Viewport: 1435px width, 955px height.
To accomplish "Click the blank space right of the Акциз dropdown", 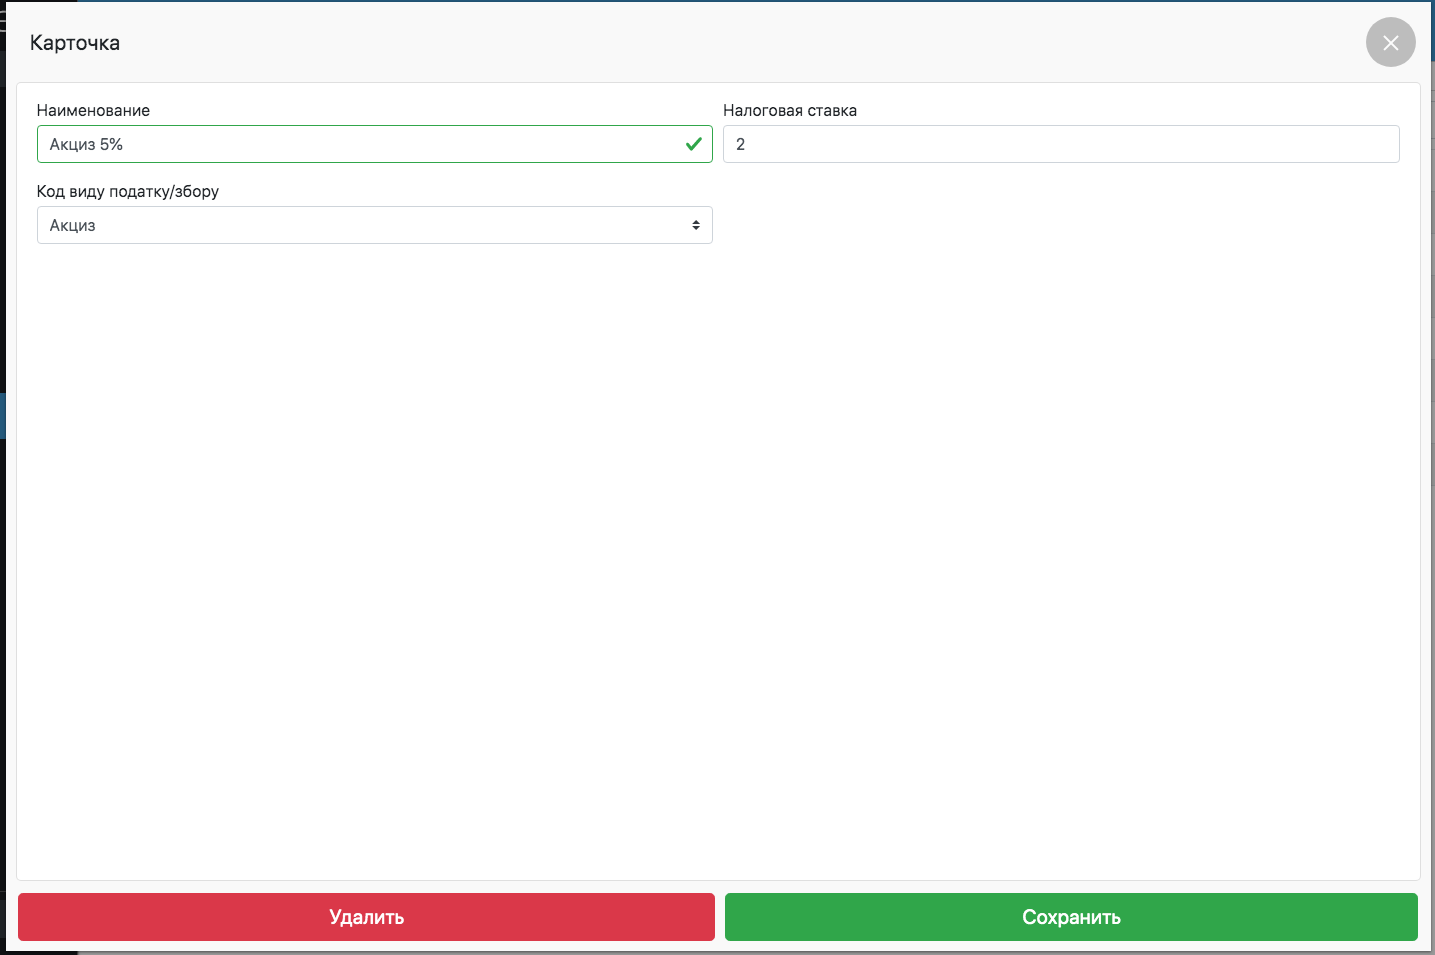I will click(x=1060, y=225).
